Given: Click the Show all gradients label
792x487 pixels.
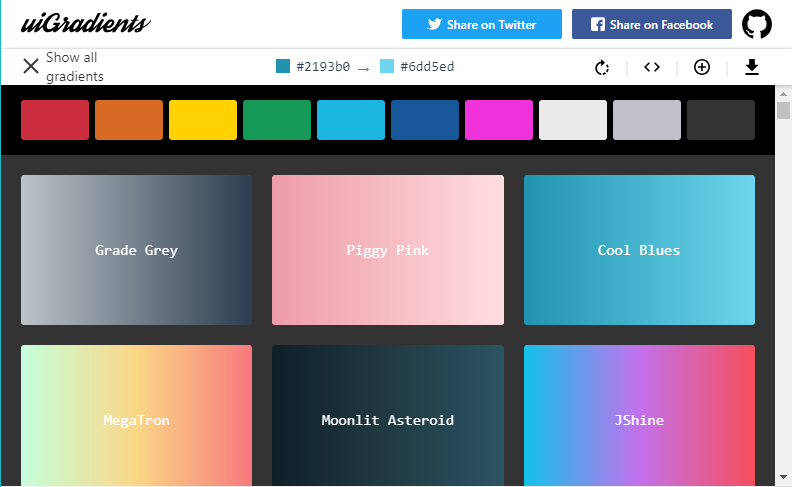Looking at the screenshot, I should tap(75, 67).
